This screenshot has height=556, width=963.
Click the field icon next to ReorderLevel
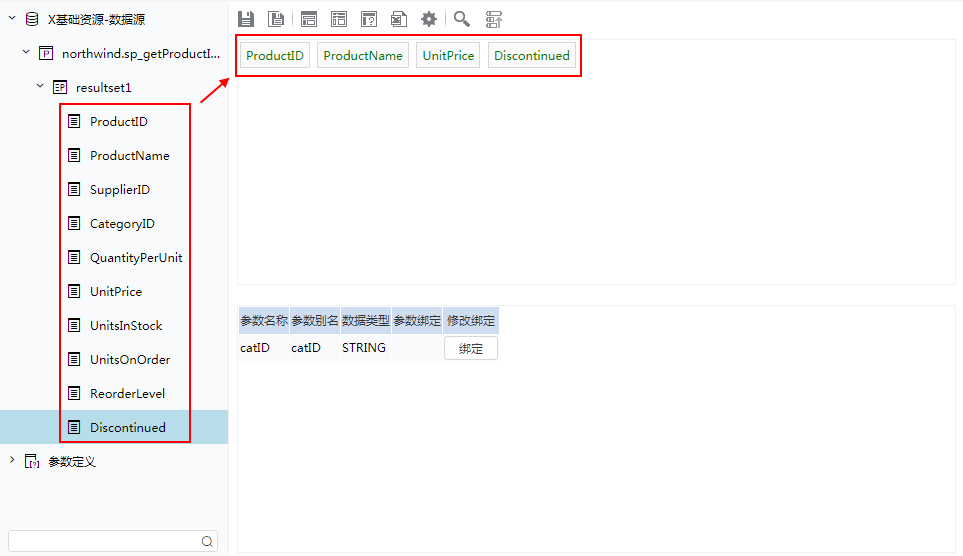[74, 393]
